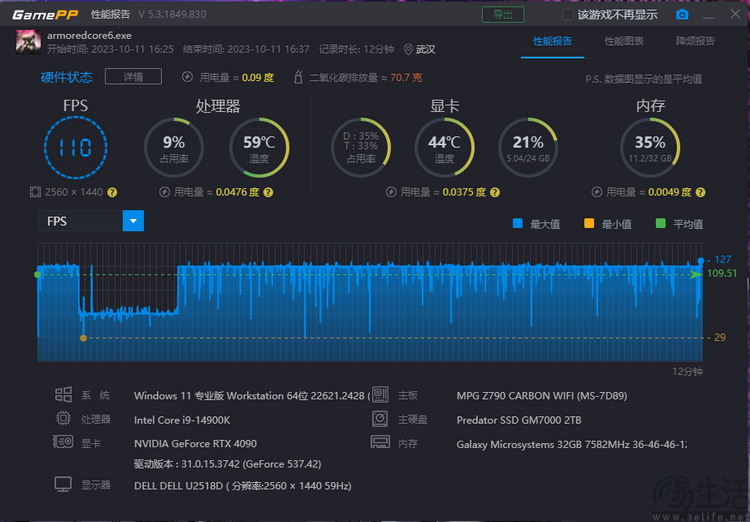Click the green 平均值 legend swatch
750x522 pixels.
pos(661,223)
